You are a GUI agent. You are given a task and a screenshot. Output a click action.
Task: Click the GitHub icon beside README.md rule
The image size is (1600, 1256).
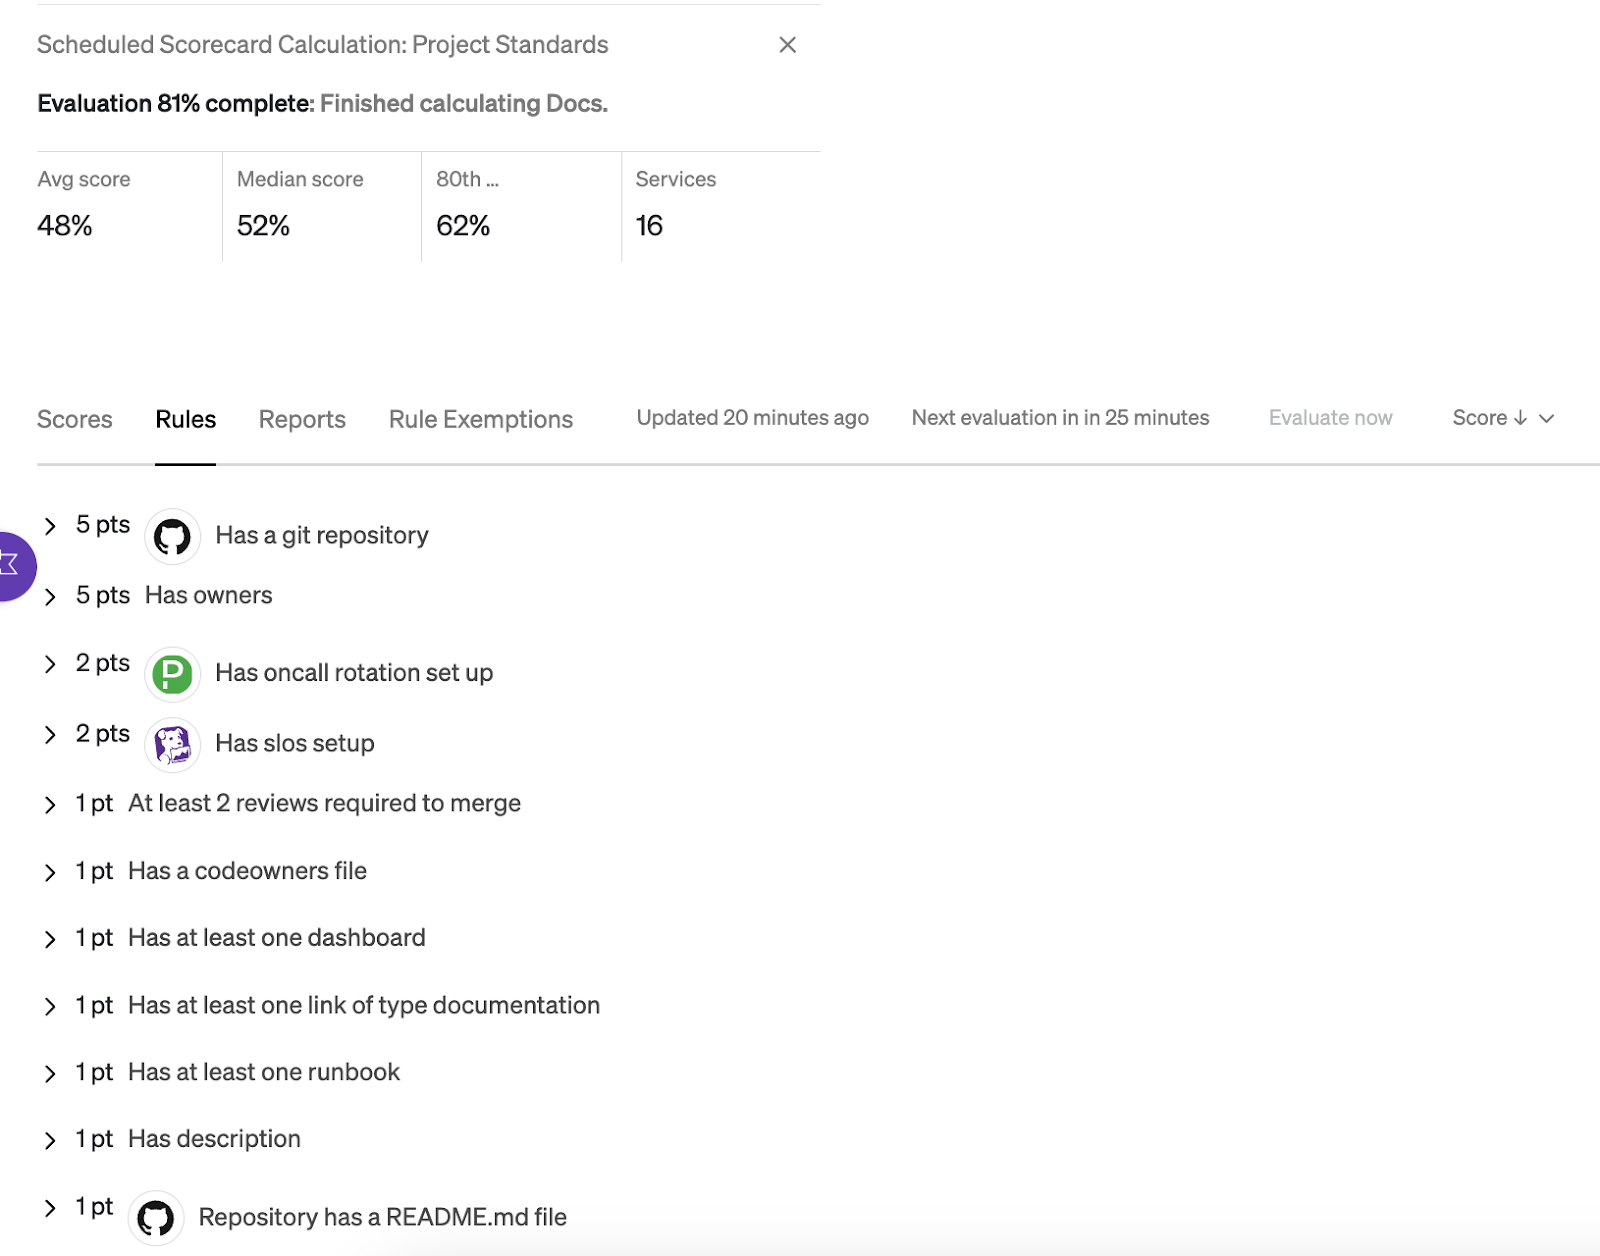point(155,1218)
